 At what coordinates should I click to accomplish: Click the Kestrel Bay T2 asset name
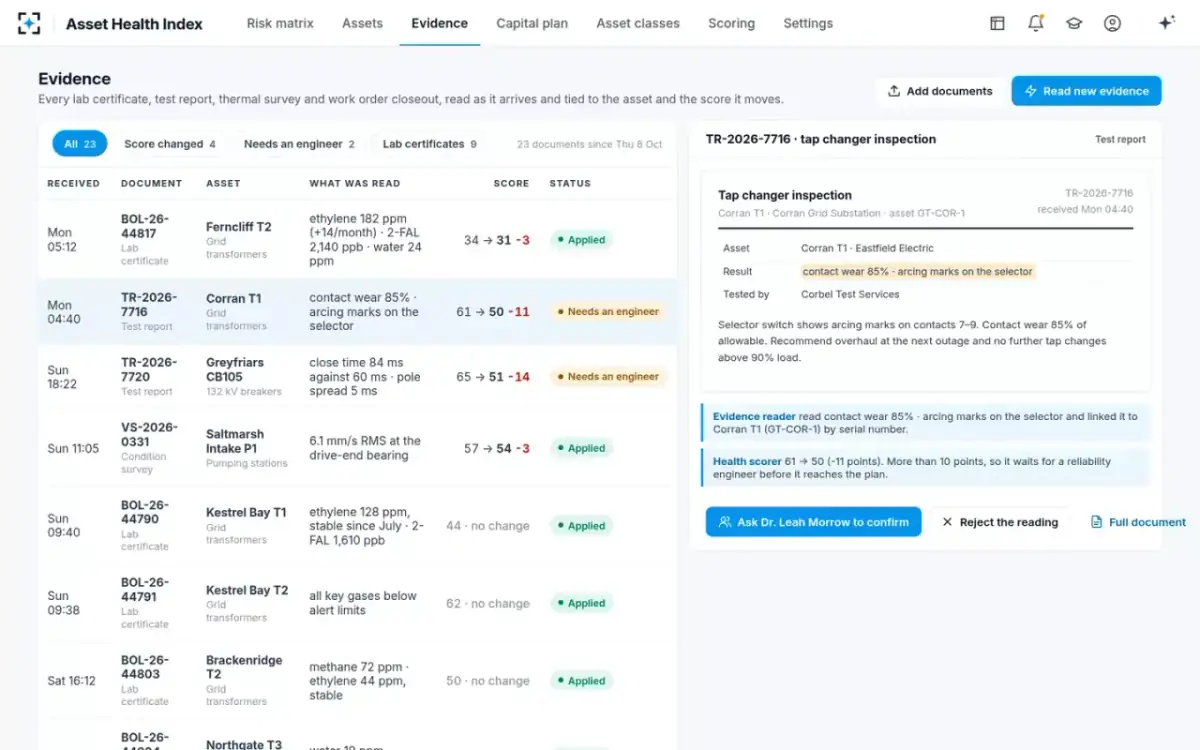coord(247,590)
